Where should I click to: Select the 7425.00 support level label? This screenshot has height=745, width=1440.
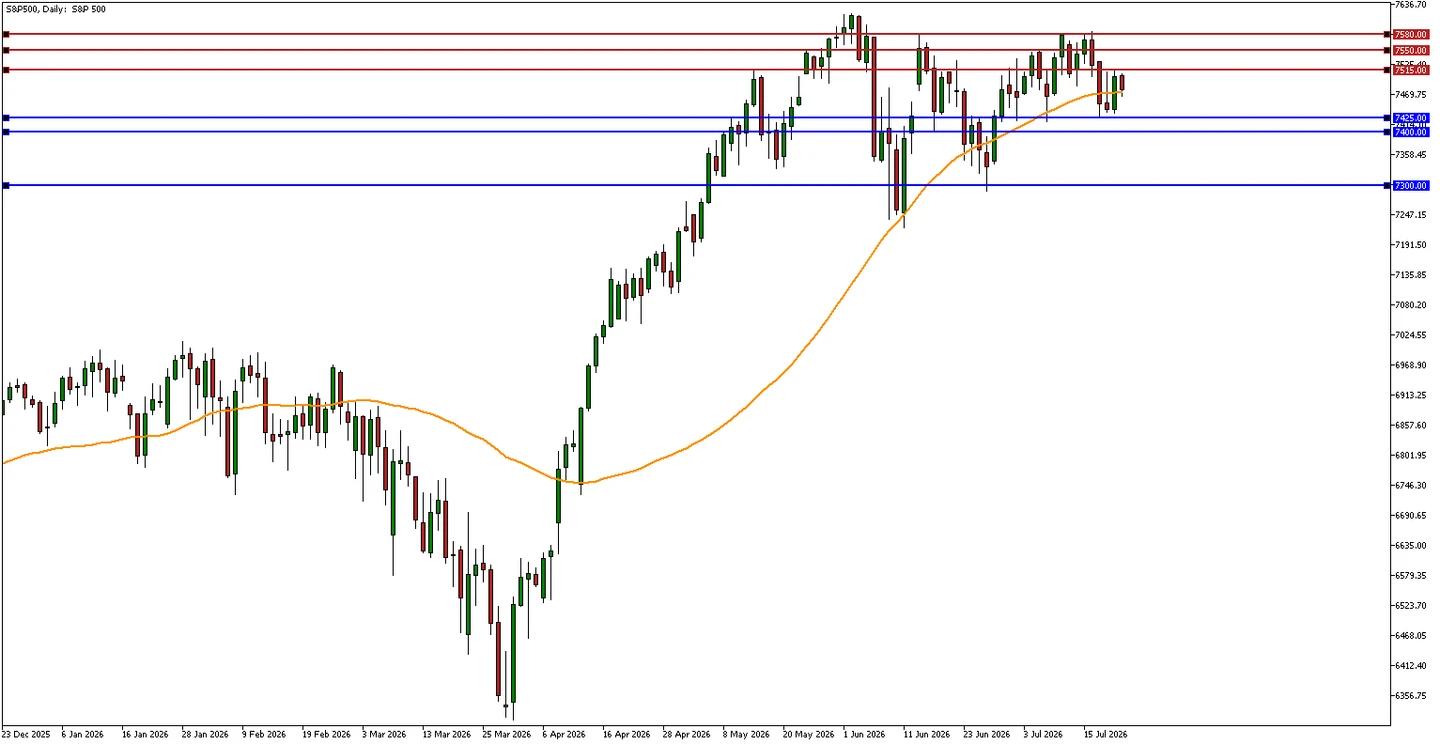[1410, 118]
